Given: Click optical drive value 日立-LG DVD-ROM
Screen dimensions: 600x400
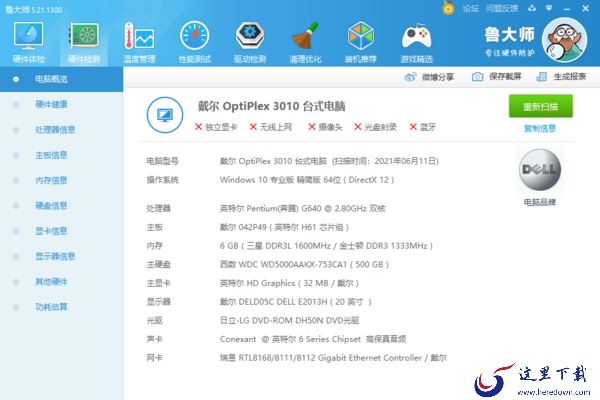Looking at the screenshot, I should pos(289,320).
